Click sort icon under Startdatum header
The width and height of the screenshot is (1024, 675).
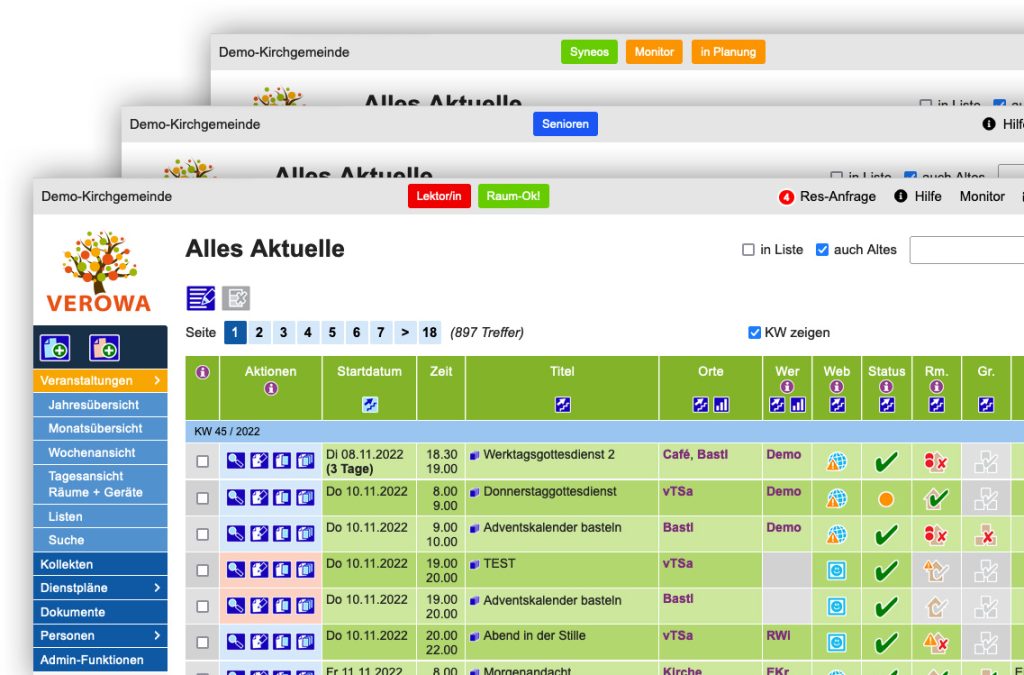pos(370,405)
